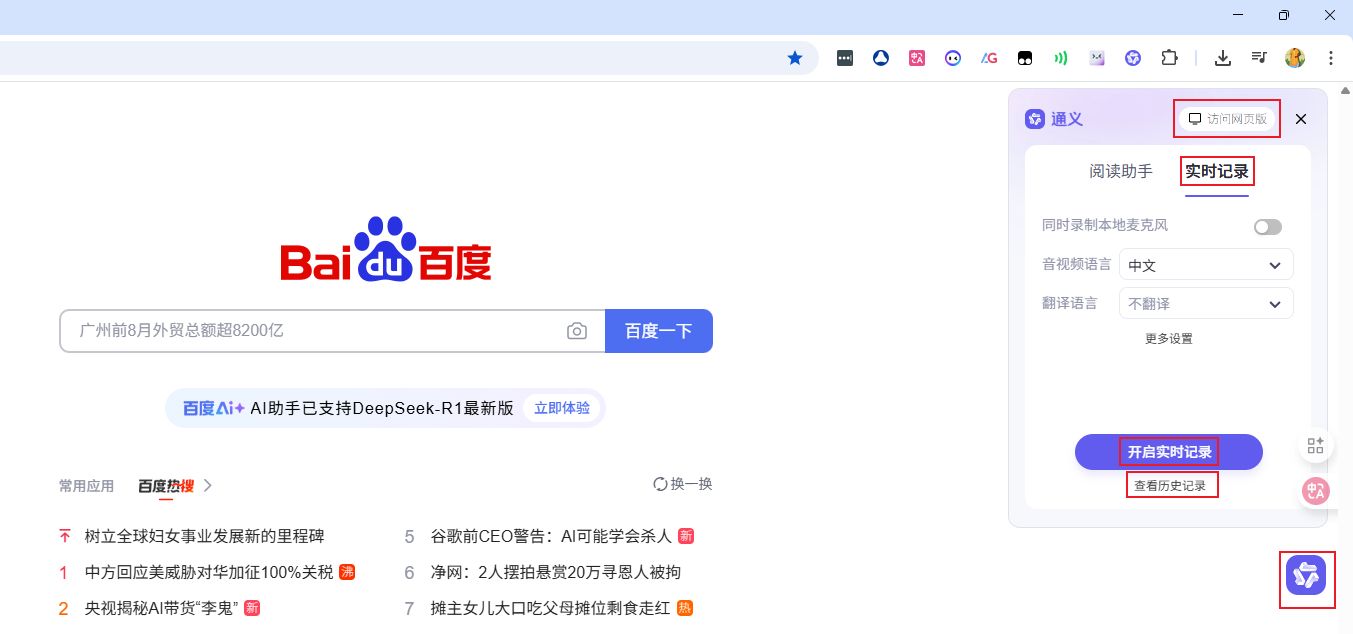
Task: Expand the 音视频语言 dropdown
Action: 1206,265
